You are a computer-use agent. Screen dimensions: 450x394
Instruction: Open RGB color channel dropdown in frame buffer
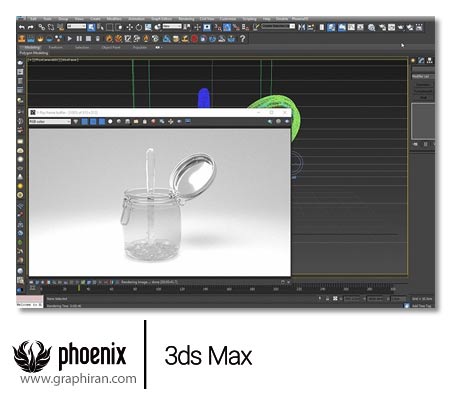point(50,122)
